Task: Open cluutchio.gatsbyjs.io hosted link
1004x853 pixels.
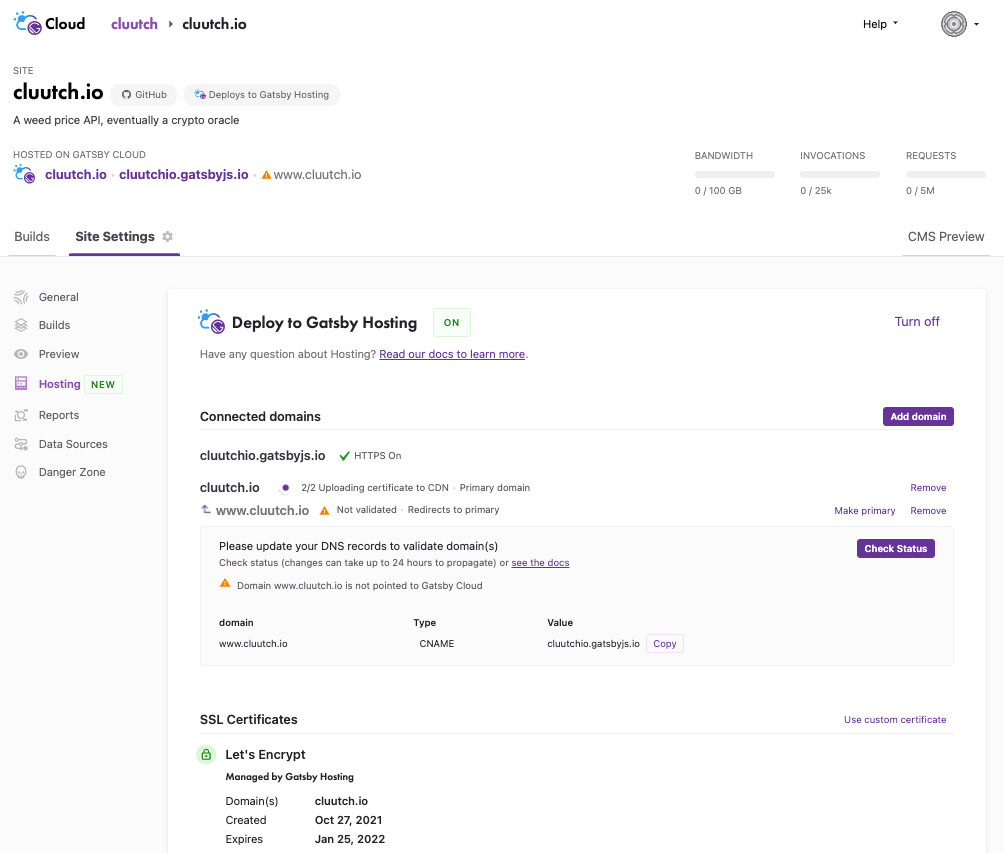Action: [184, 174]
